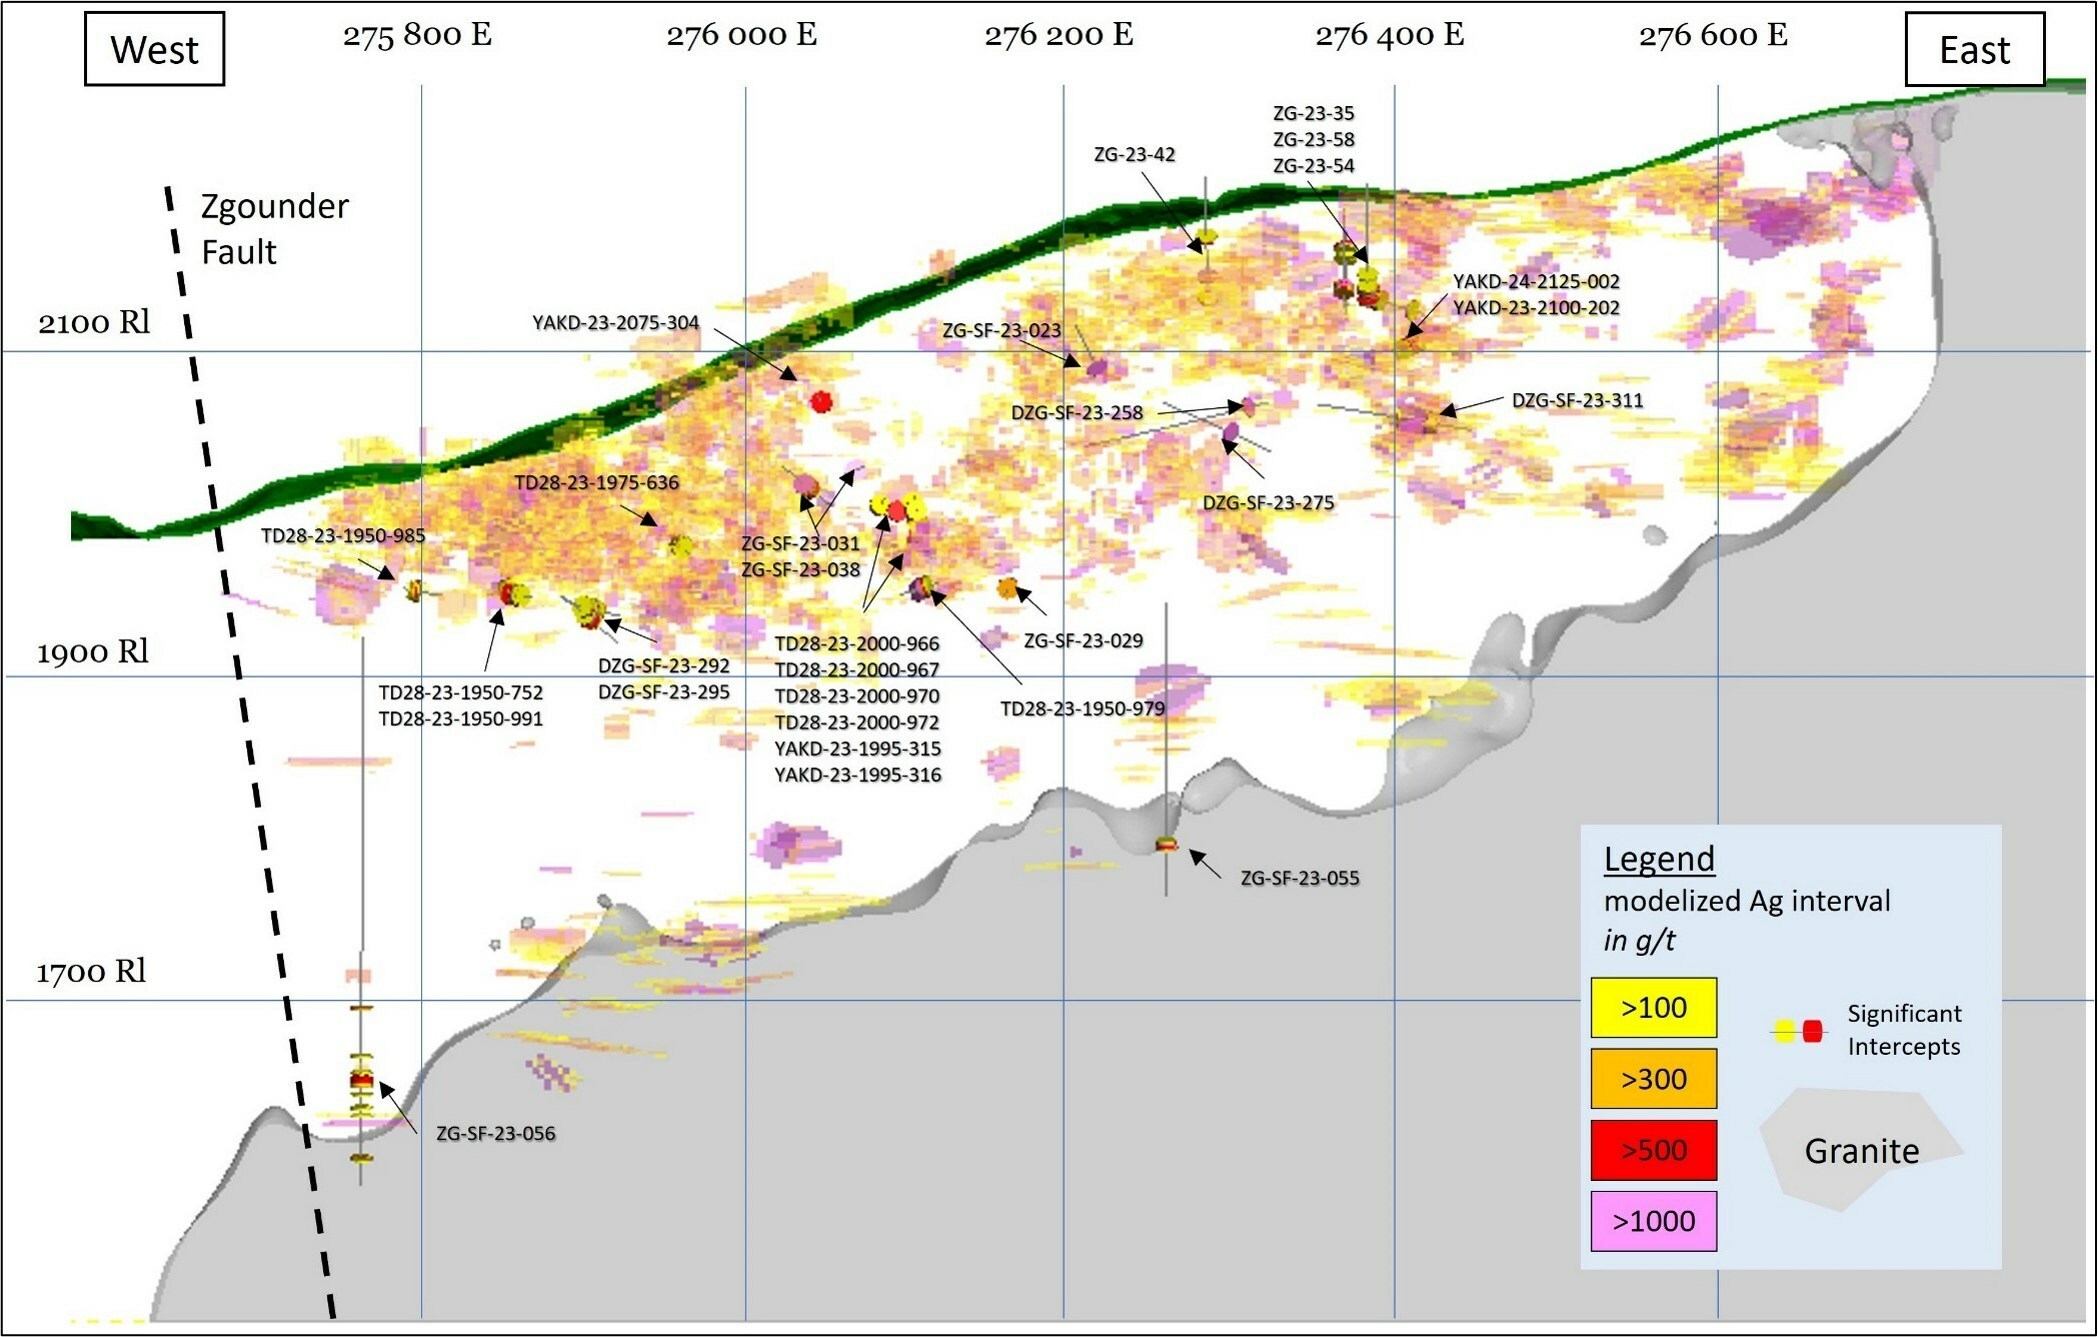Click the 276 000 E easting label
Image resolution: width=2098 pixels, height=1337 pixels.
741,35
